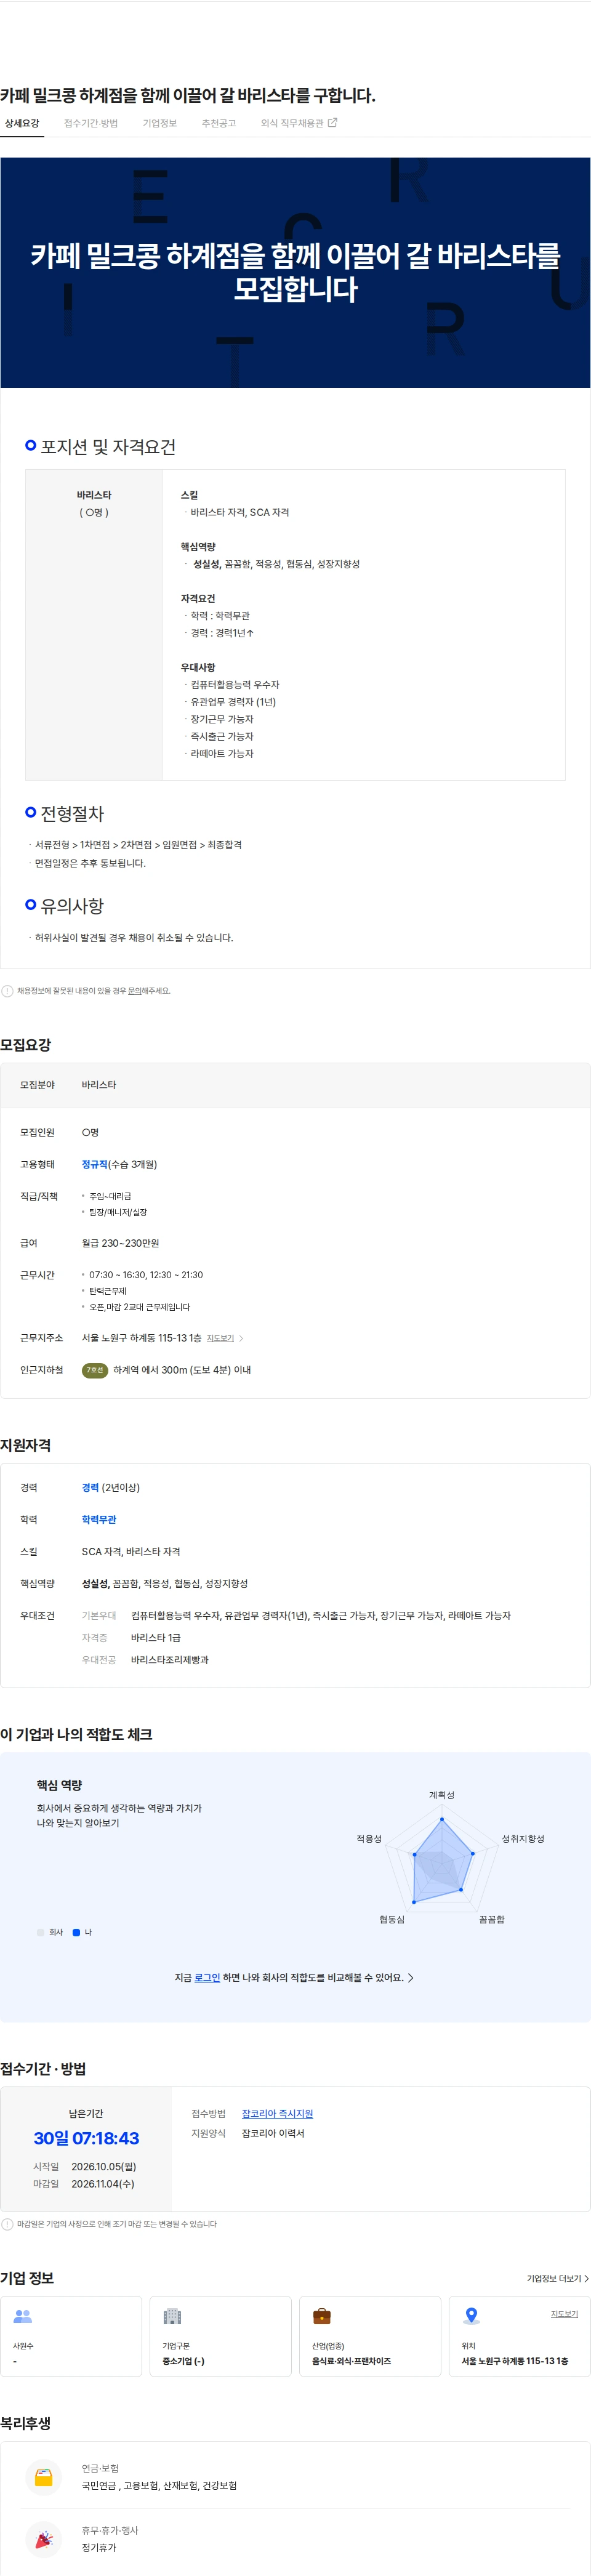The width and height of the screenshot is (591, 2576).
Task: Click the 위치 map pin icon
Action: pyautogui.click(x=472, y=2316)
